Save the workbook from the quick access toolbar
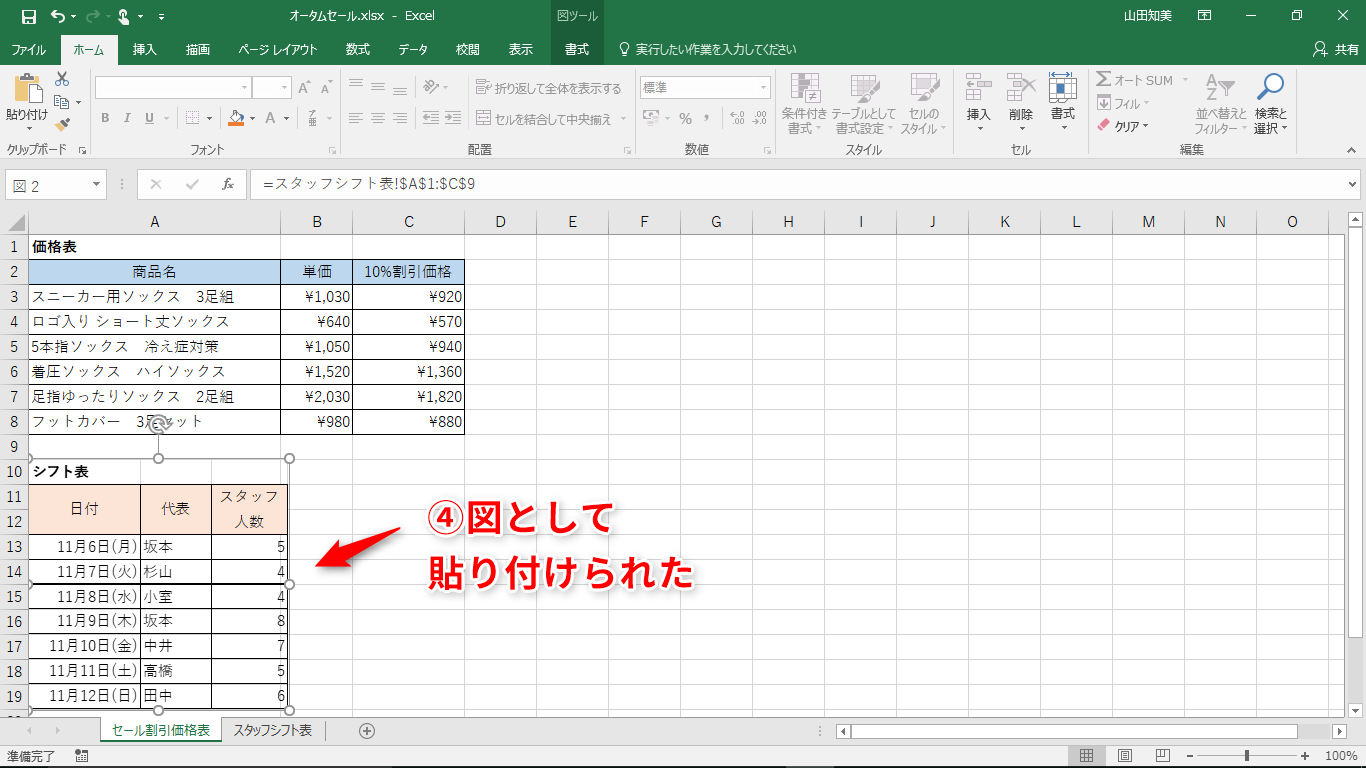This screenshot has width=1366, height=768. pyautogui.click(x=28, y=16)
